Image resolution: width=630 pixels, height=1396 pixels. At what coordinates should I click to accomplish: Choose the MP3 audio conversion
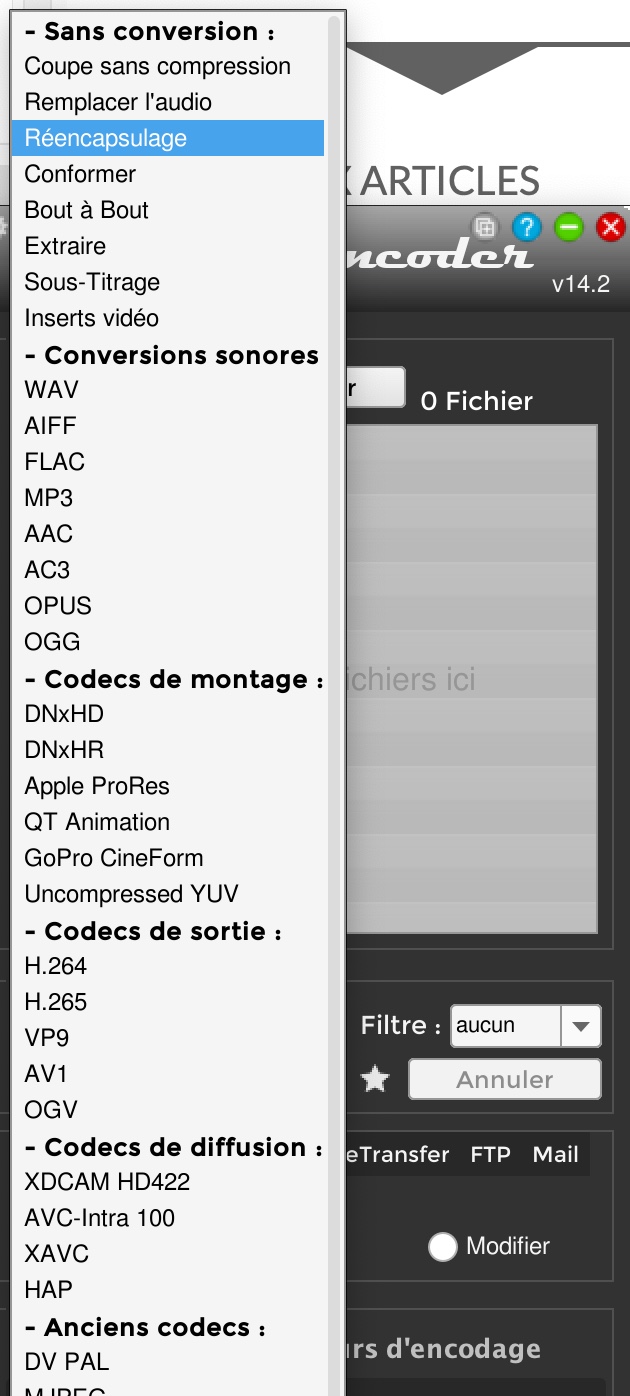pyautogui.click(x=49, y=498)
